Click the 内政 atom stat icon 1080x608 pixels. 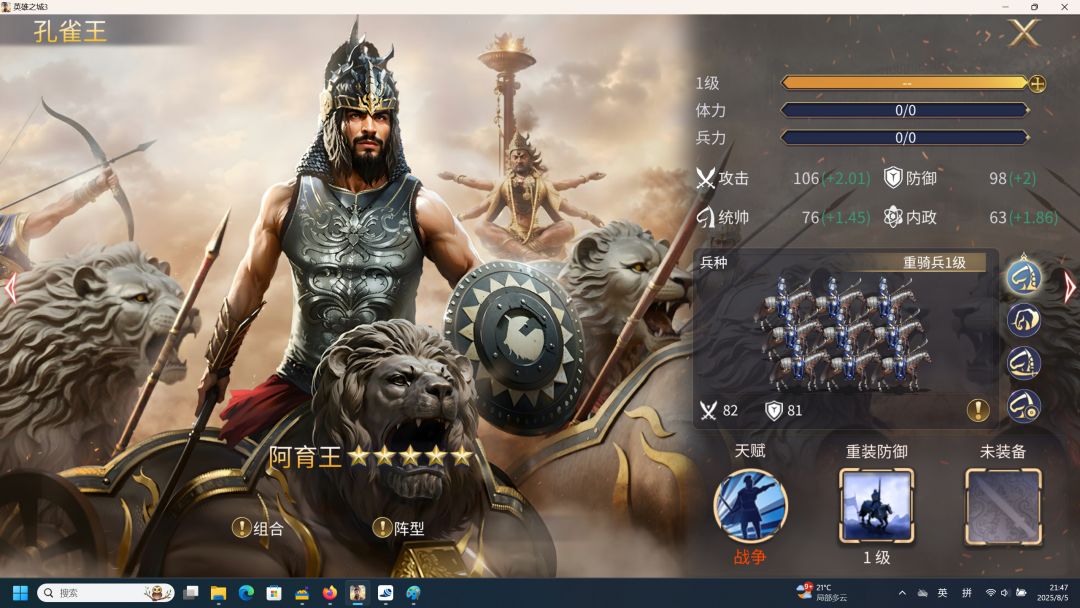[893, 217]
